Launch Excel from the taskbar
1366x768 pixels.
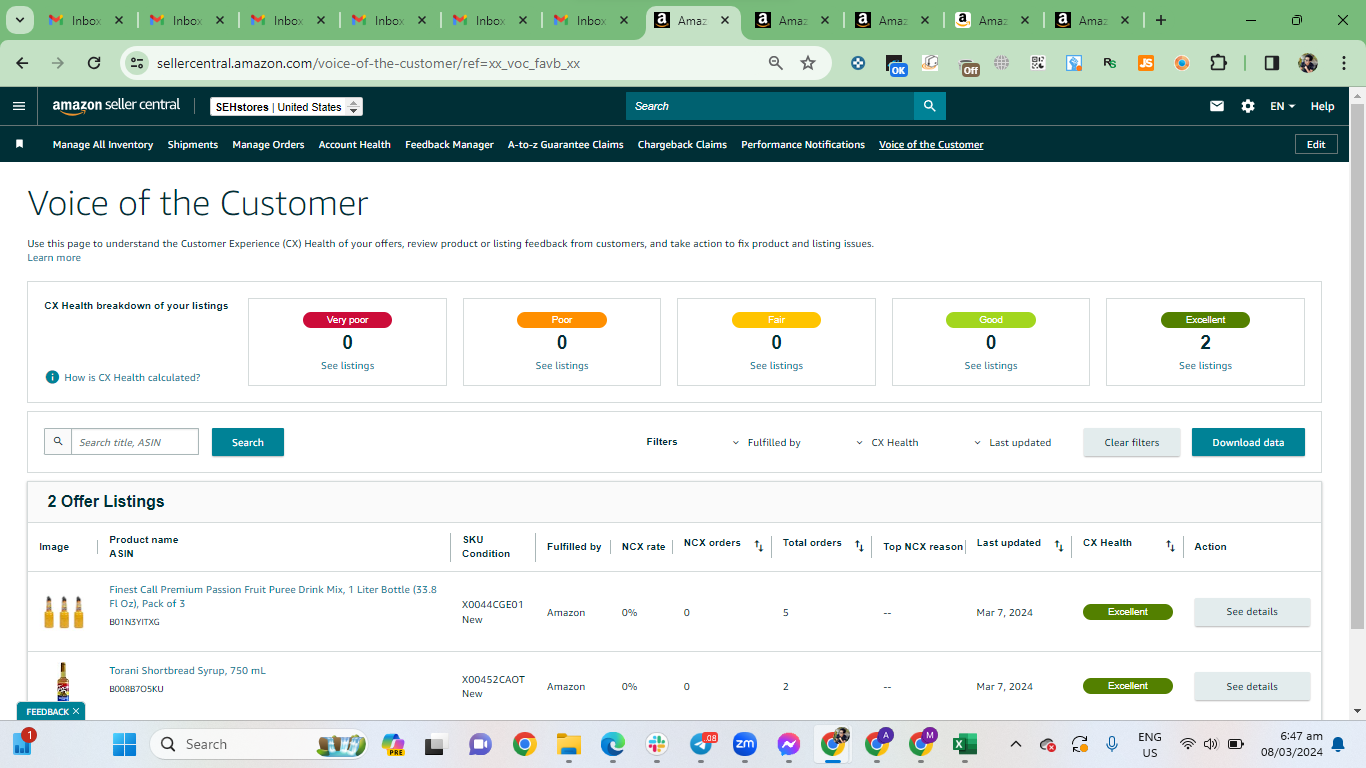coord(964,744)
